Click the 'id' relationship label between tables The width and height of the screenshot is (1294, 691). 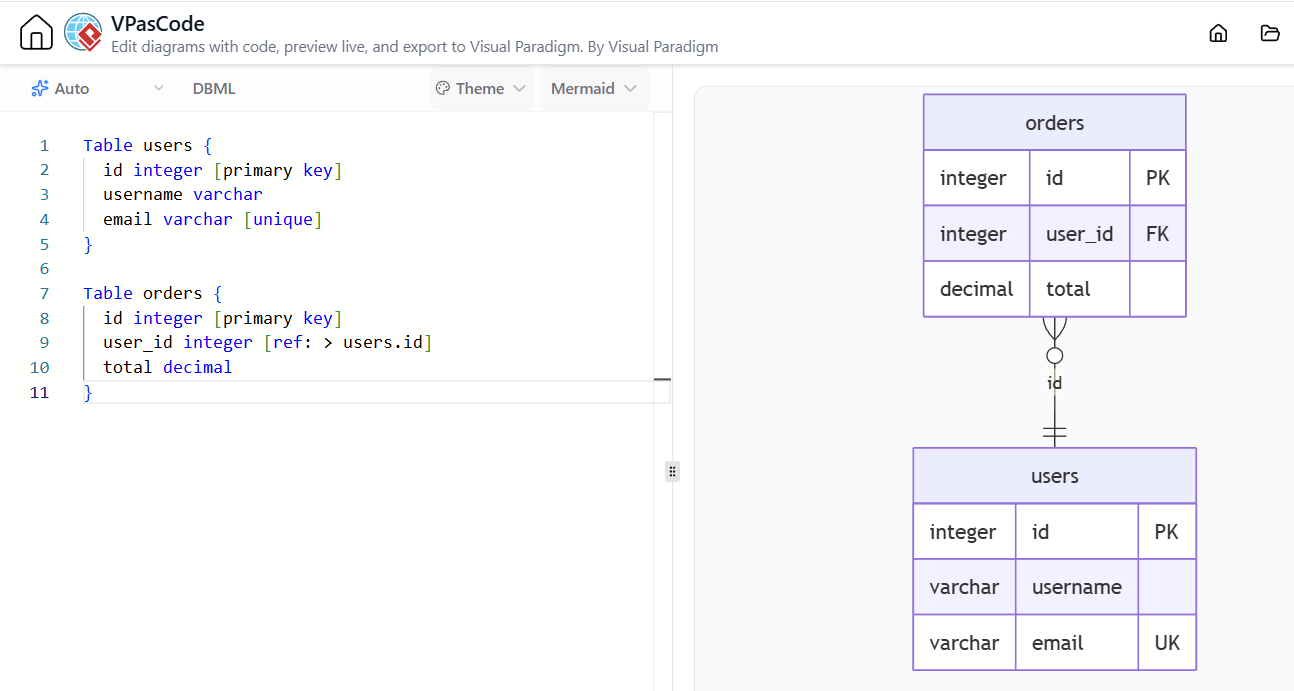pos(1054,383)
